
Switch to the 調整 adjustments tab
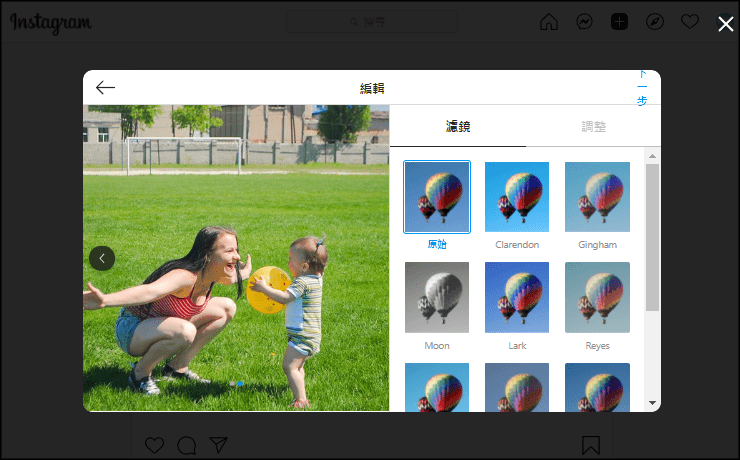[x=593, y=126]
